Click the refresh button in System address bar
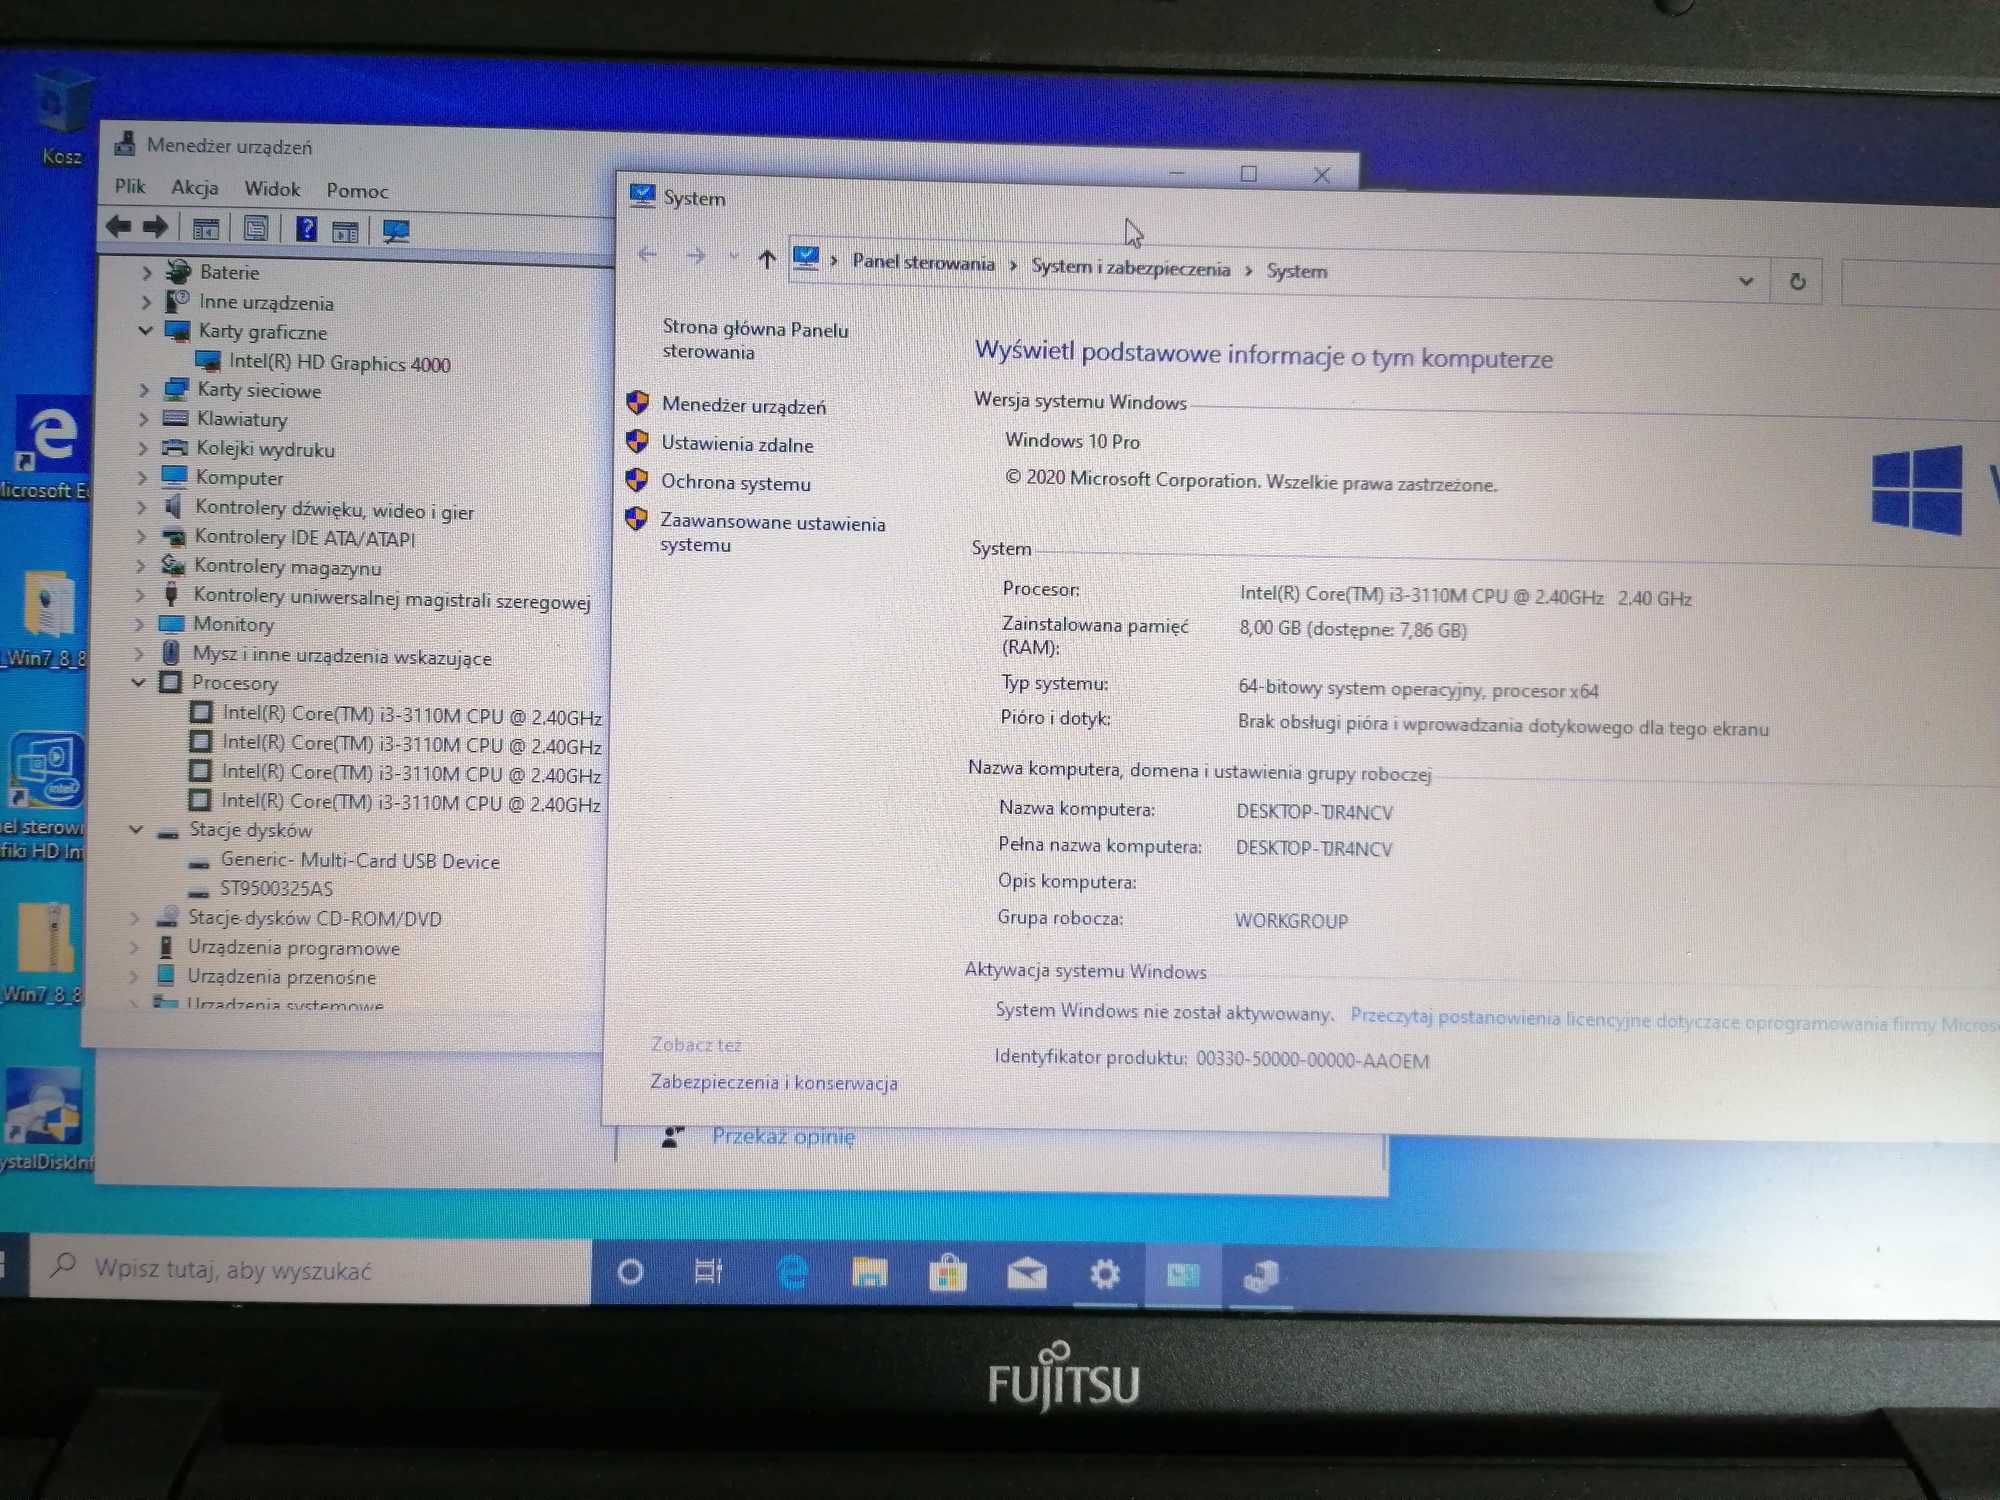This screenshot has width=2000, height=1500. 1797,282
